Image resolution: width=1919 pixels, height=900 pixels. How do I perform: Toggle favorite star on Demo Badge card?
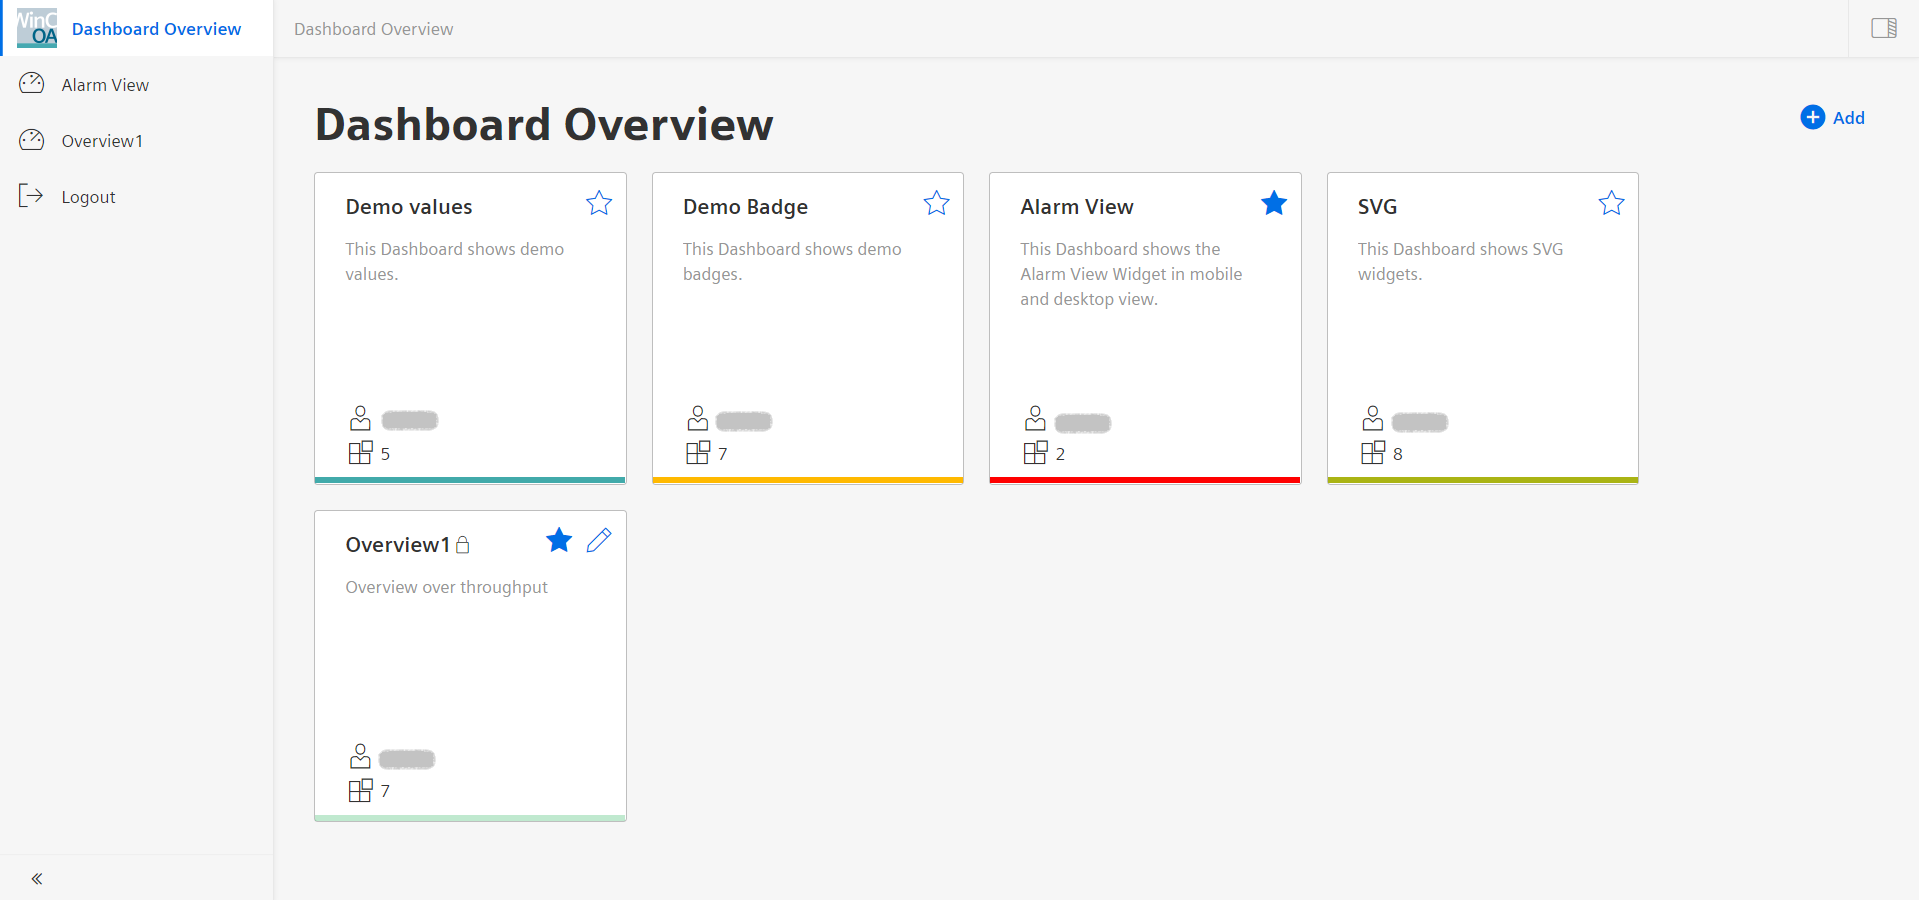[x=936, y=204]
